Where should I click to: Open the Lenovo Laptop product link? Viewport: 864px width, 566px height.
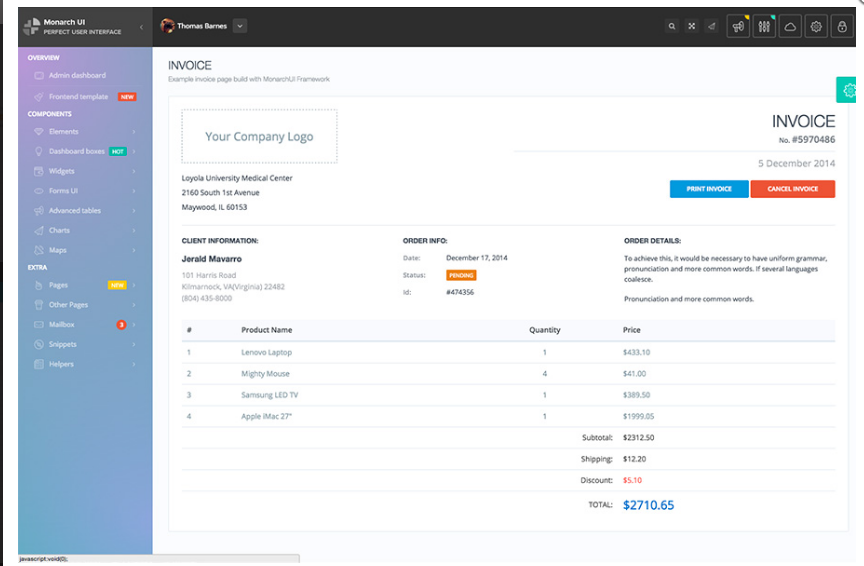(266, 352)
